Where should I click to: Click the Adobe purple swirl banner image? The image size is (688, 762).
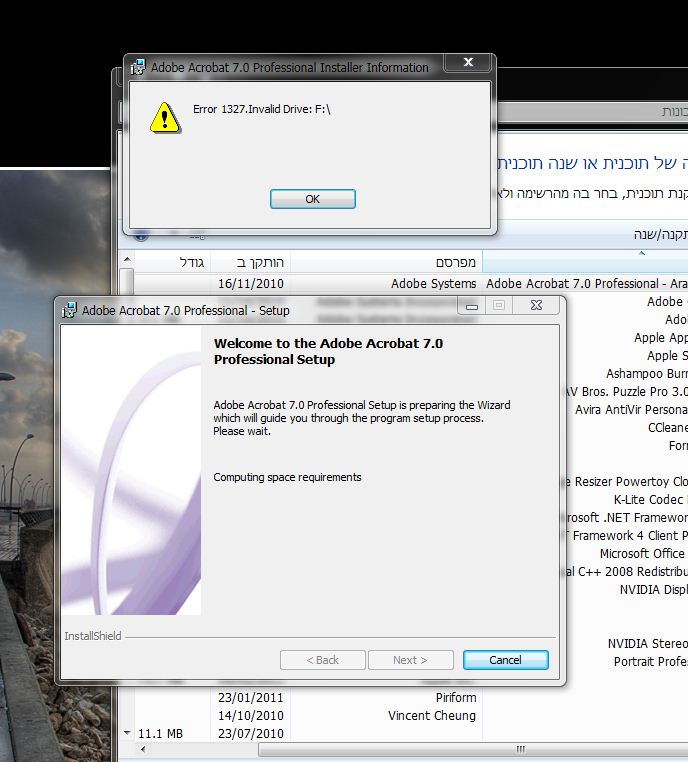click(131, 470)
